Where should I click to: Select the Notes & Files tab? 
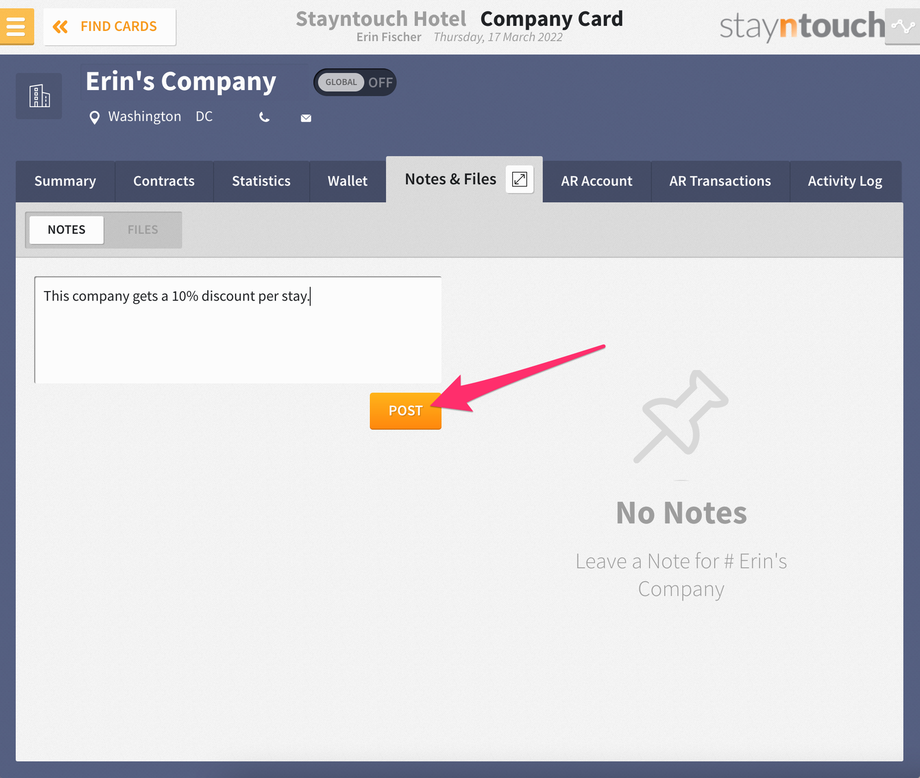click(450, 179)
